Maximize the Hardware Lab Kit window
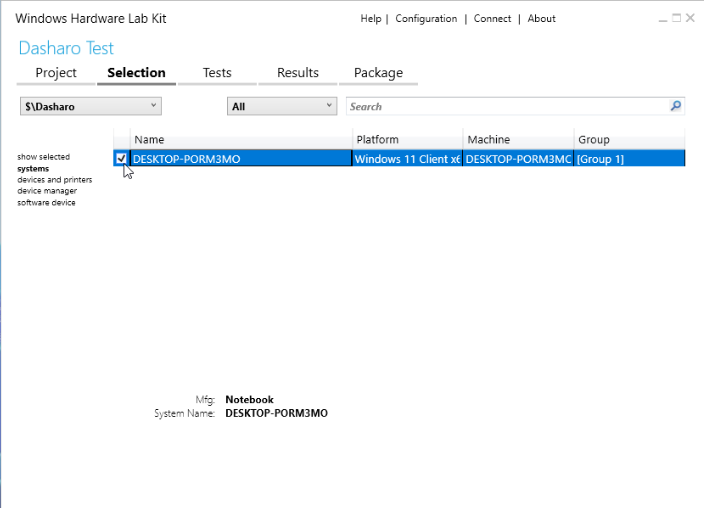The height and width of the screenshot is (508, 704). tap(677, 18)
